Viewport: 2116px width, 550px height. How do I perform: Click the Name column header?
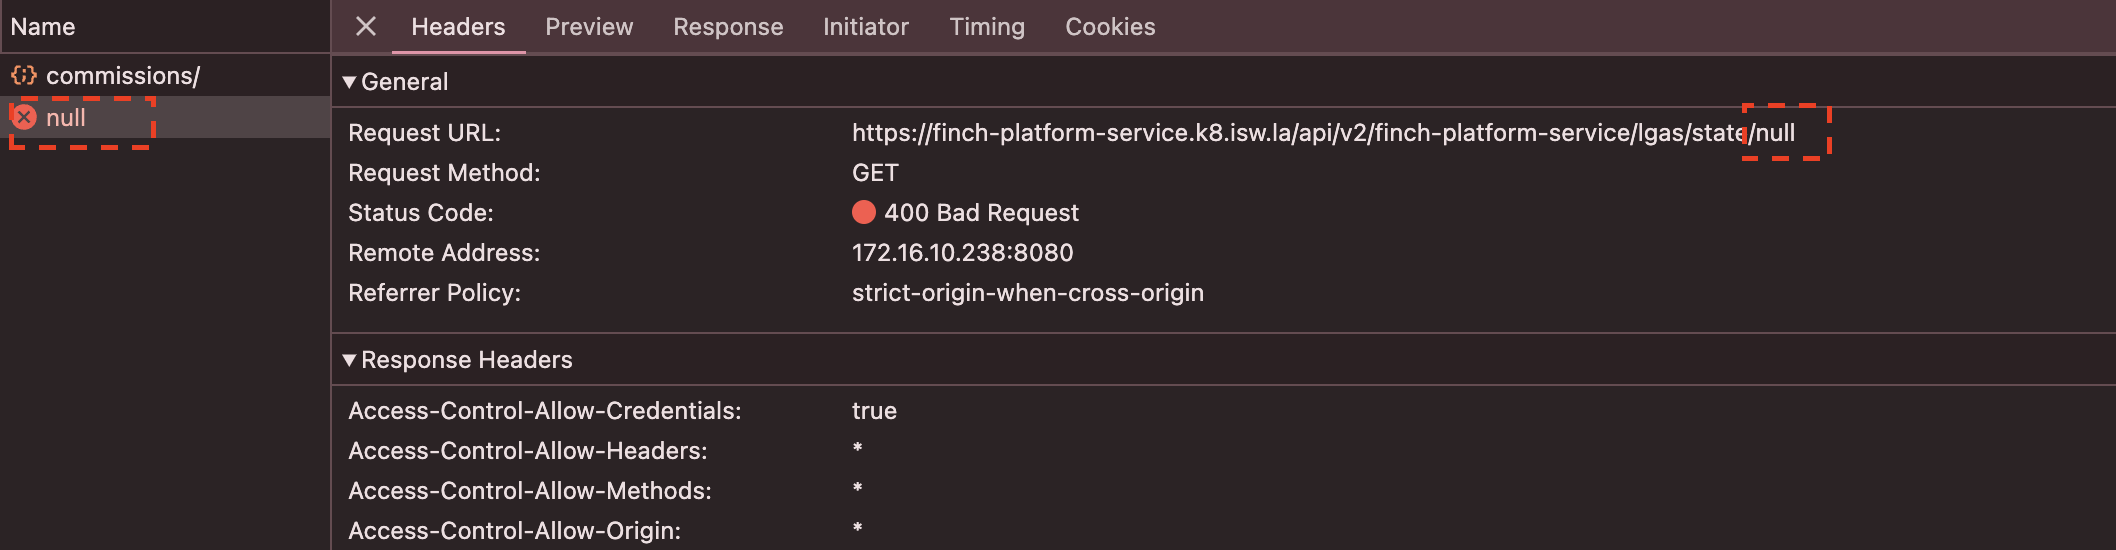click(43, 27)
